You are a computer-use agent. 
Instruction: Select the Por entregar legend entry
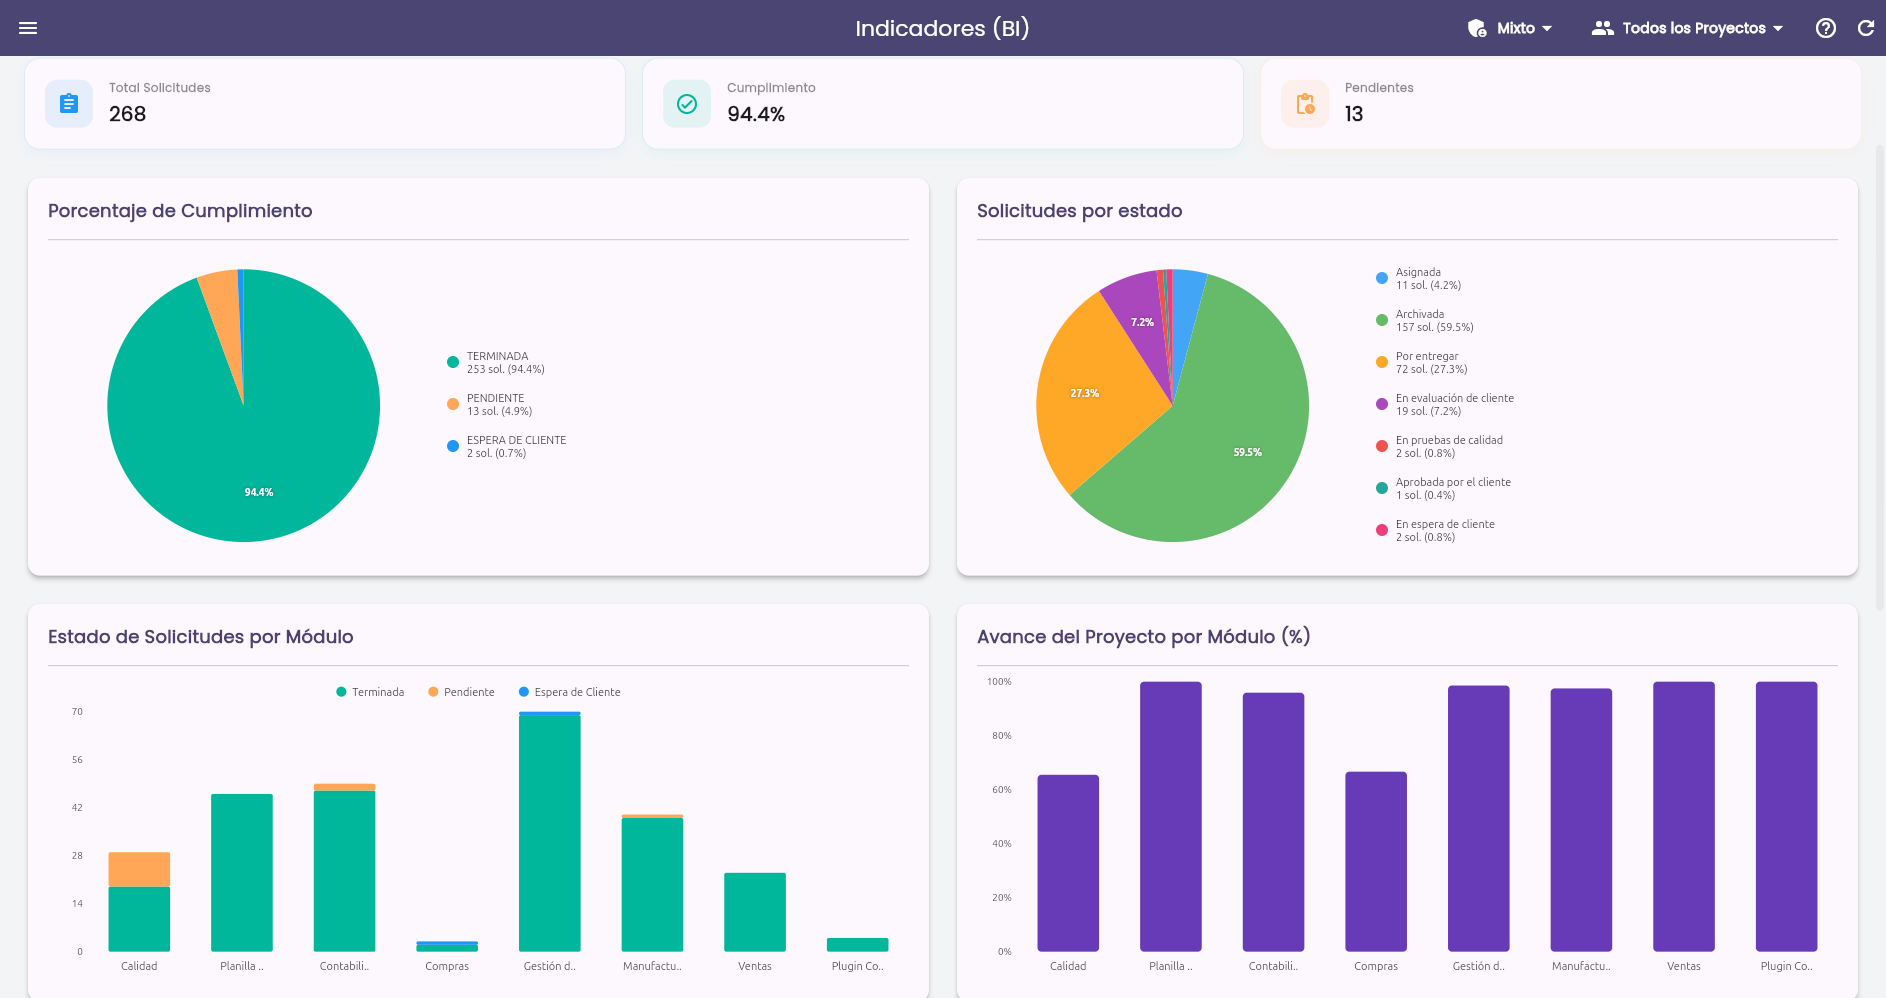(x=1422, y=362)
